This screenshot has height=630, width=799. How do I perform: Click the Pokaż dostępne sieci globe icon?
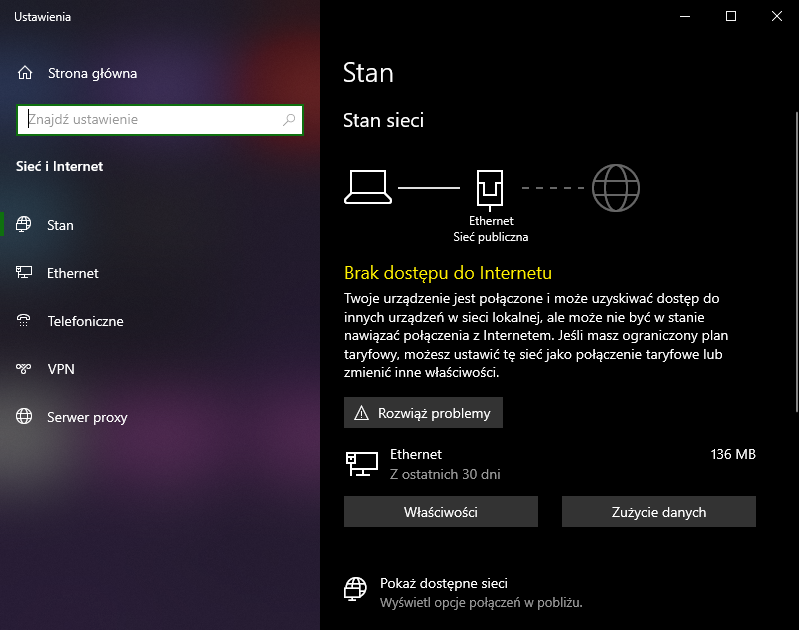click(x=355, y=589)
